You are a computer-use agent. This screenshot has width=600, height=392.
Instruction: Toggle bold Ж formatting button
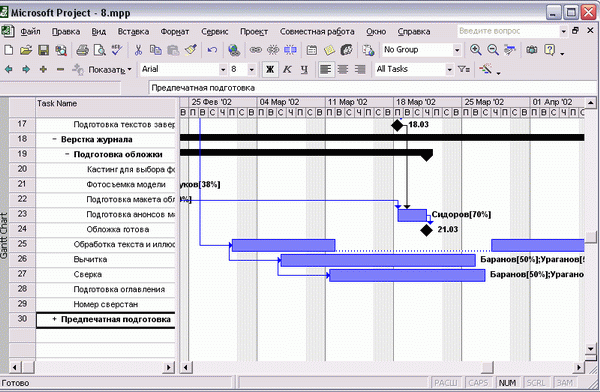(x=270, y=69)
